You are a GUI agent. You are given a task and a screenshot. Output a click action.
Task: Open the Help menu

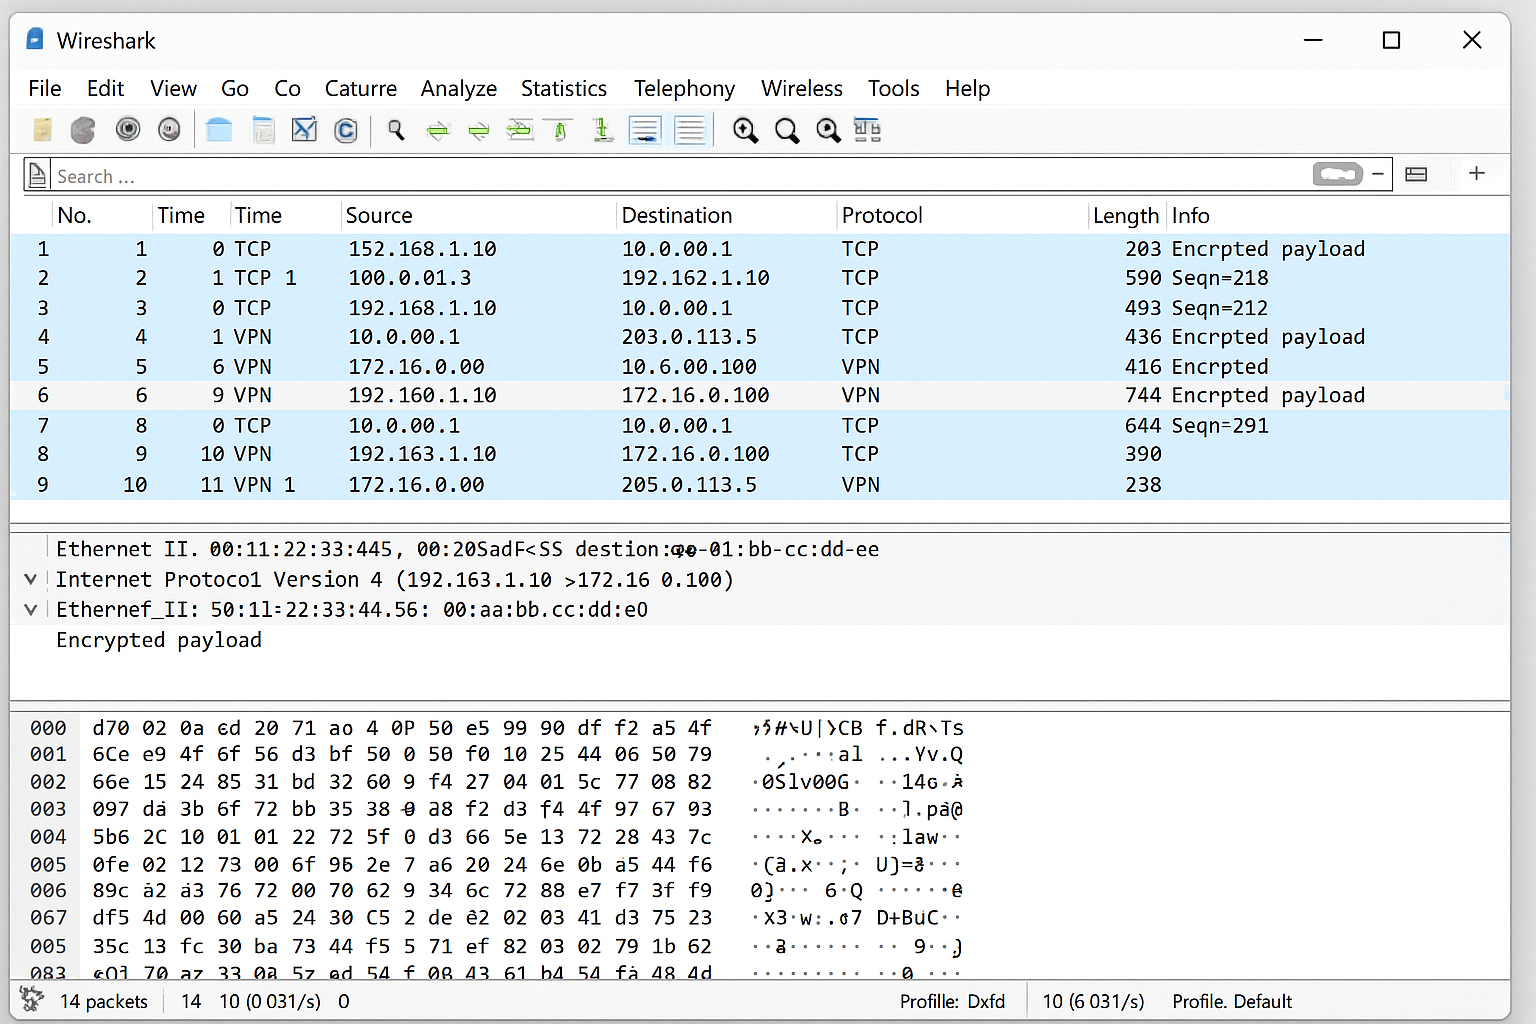tap(967, 88)
